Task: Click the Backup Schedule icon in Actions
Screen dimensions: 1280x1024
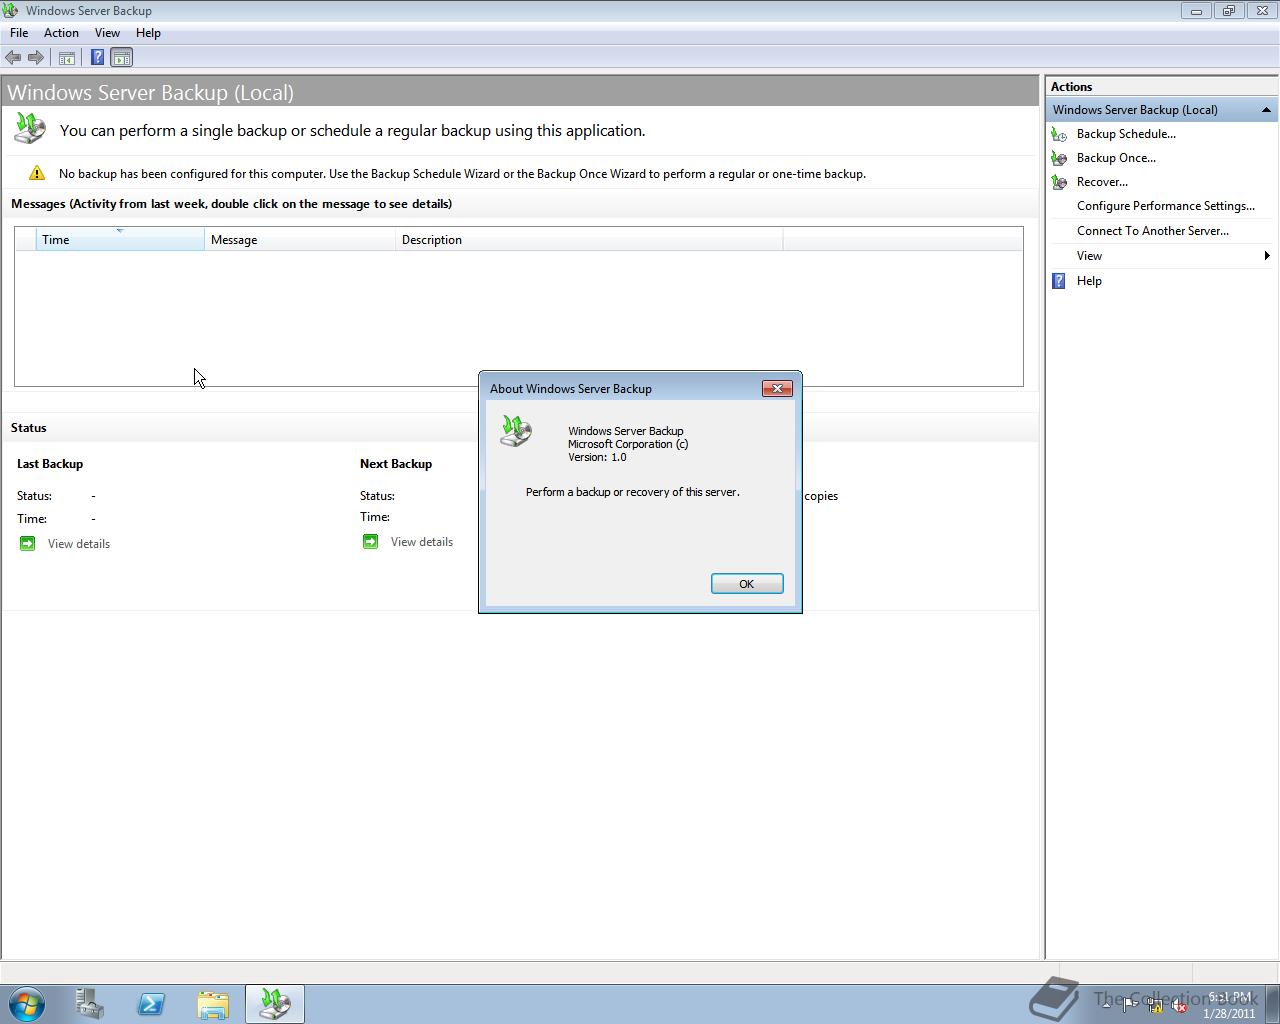Action: [x=1059, y=134]
